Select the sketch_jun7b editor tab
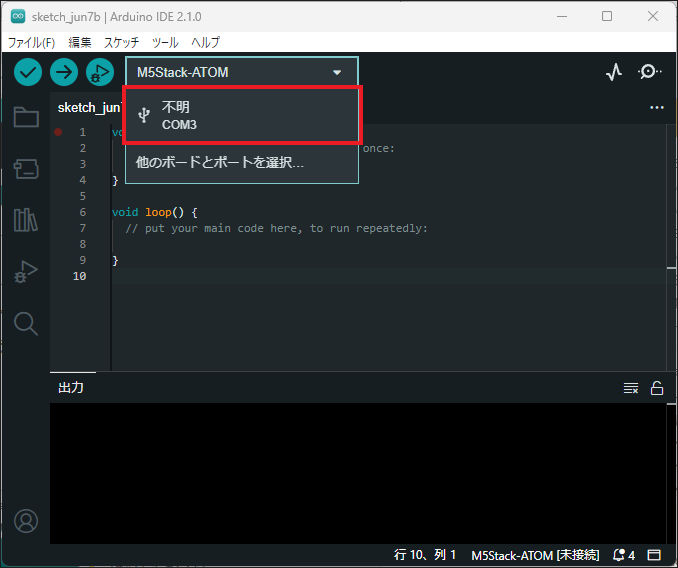Viewport: 678px width, 568px height. 89,108
